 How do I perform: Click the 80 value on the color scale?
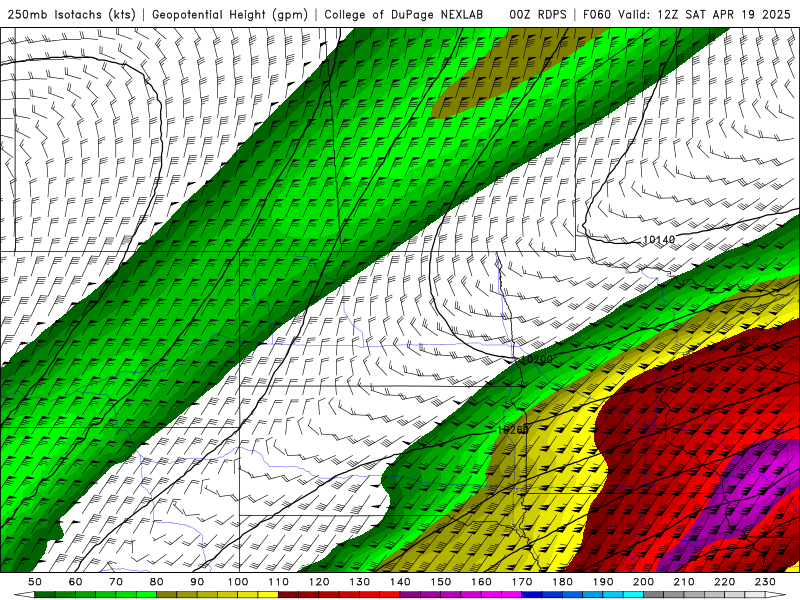coord(157,582)
